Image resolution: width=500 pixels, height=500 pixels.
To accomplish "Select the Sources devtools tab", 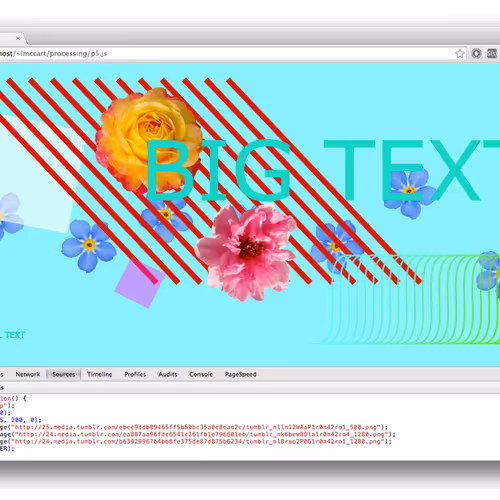I will 63,374.
